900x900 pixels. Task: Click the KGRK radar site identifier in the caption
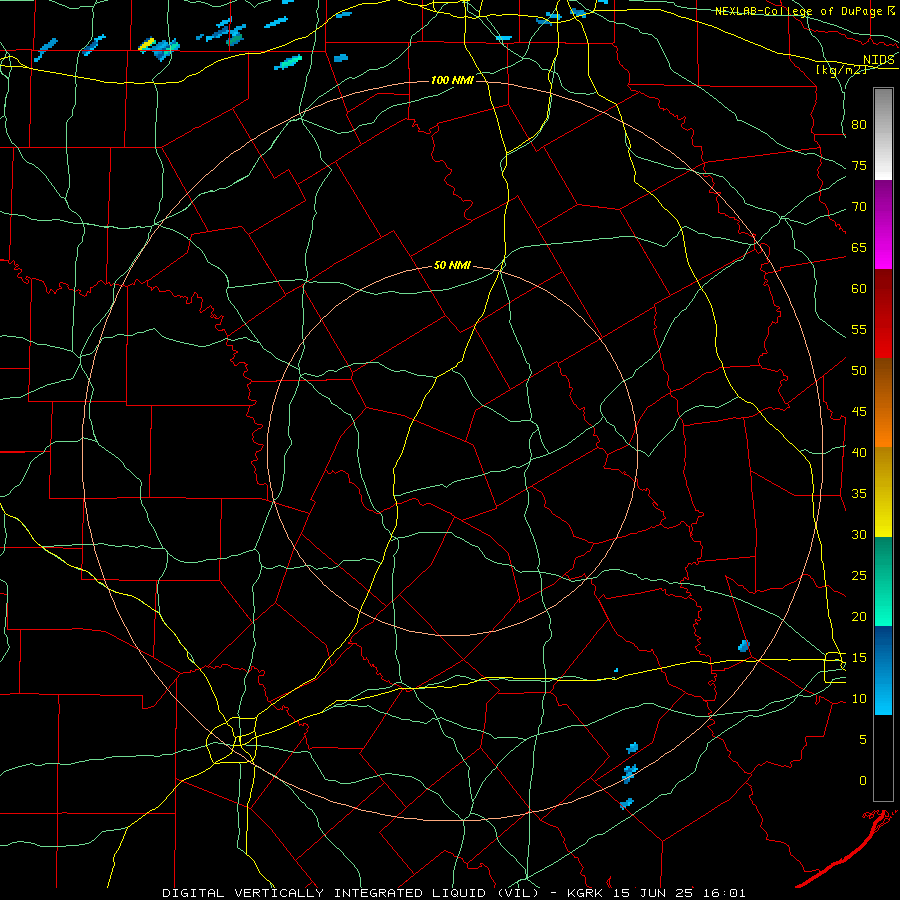tap(586, 893)
